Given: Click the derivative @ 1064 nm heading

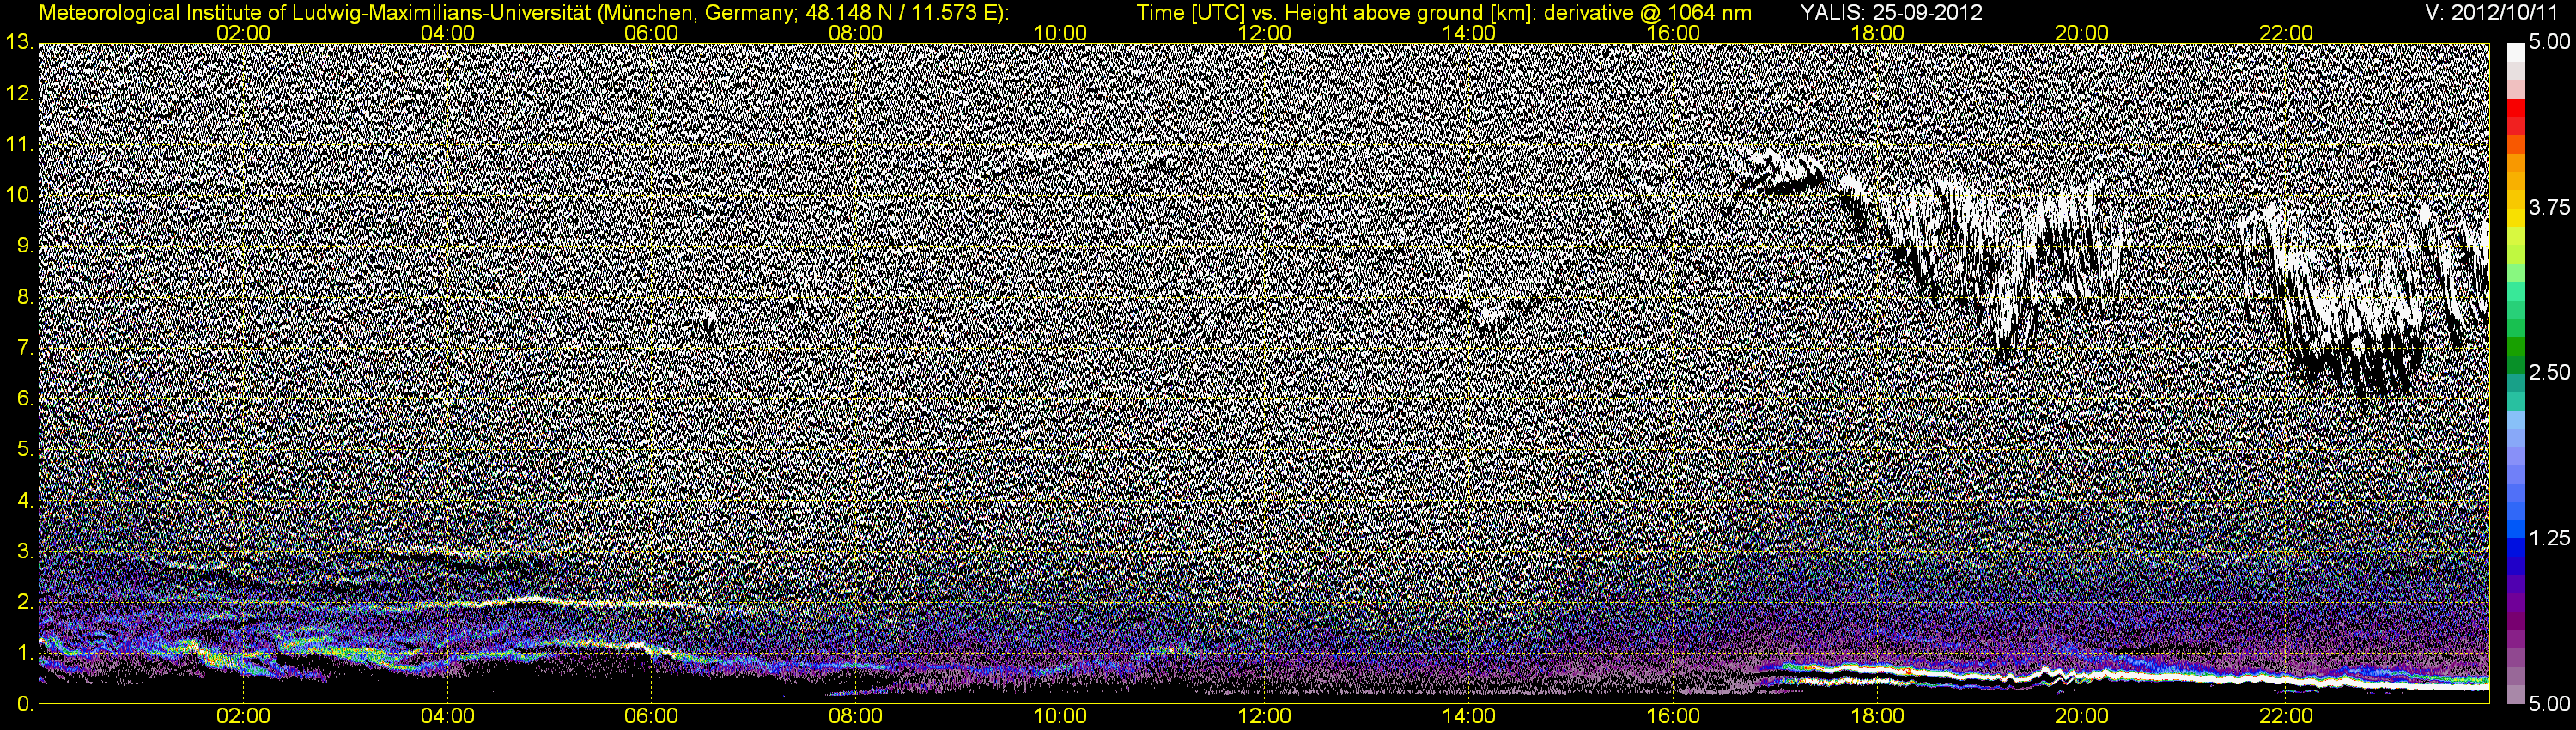Looking at the screenshot, I should point(1648,13).
